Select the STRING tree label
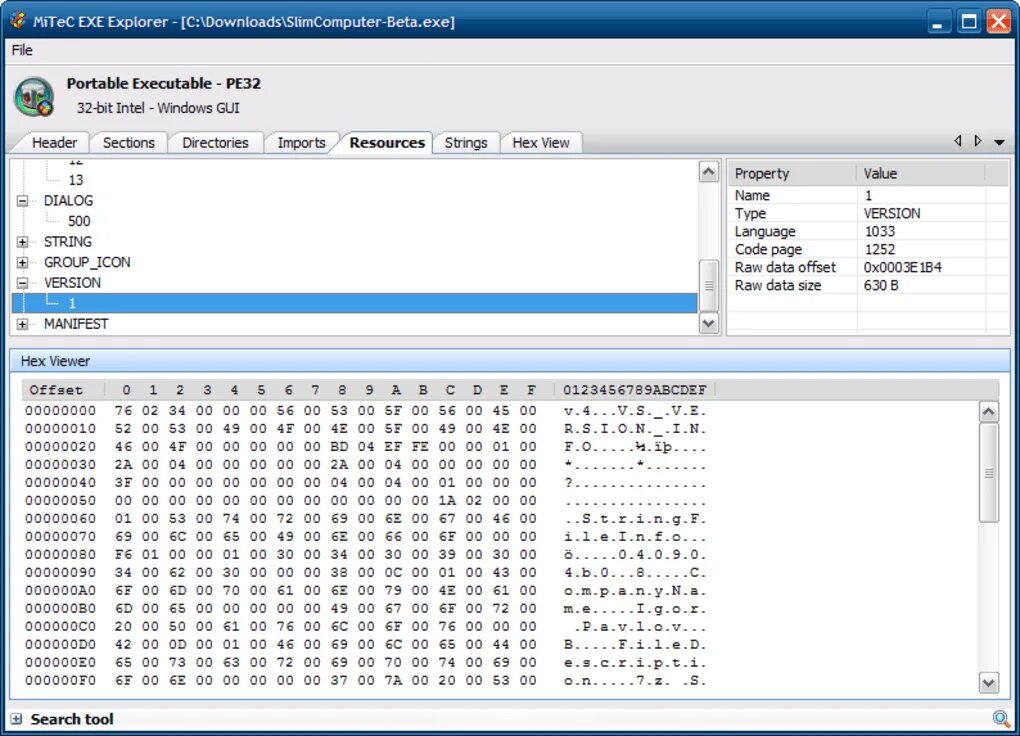The width and height of the screenshot is (1020, 736). coord(68,241)
